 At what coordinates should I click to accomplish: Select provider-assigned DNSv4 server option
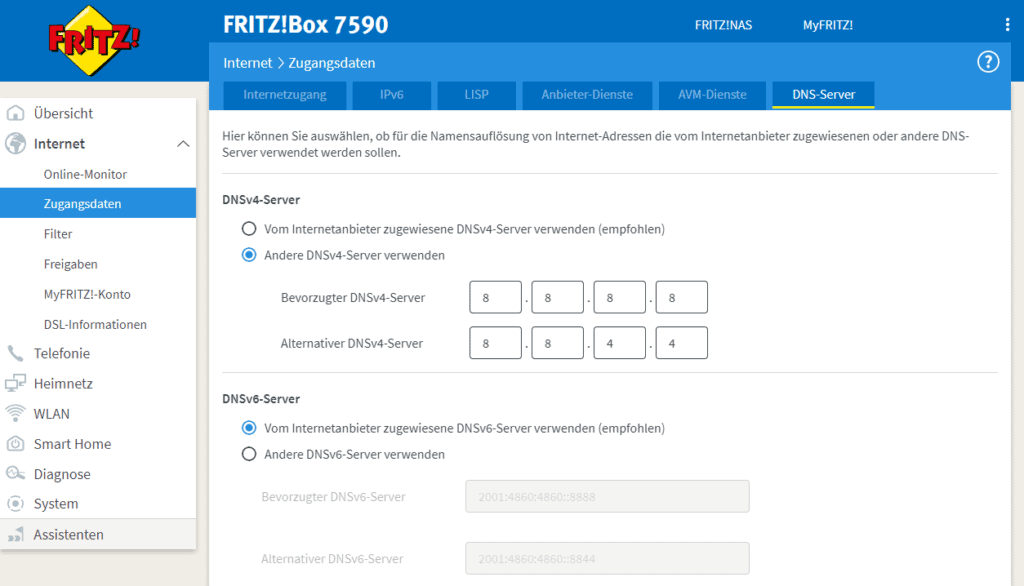pos(249,229)
